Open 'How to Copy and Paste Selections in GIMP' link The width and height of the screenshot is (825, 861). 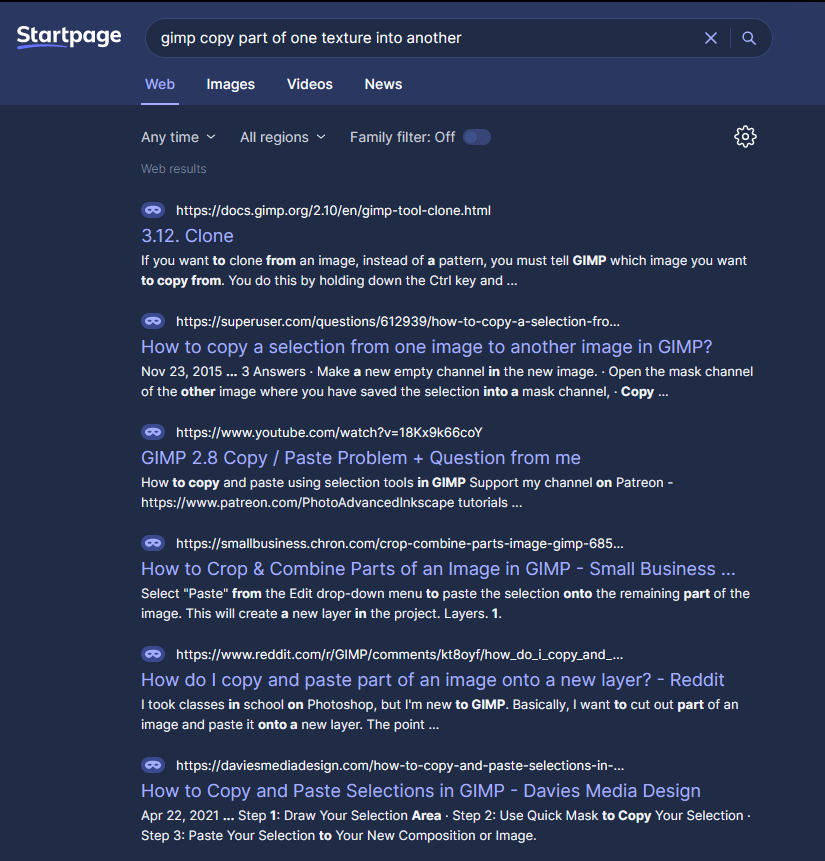pos(421,790)
